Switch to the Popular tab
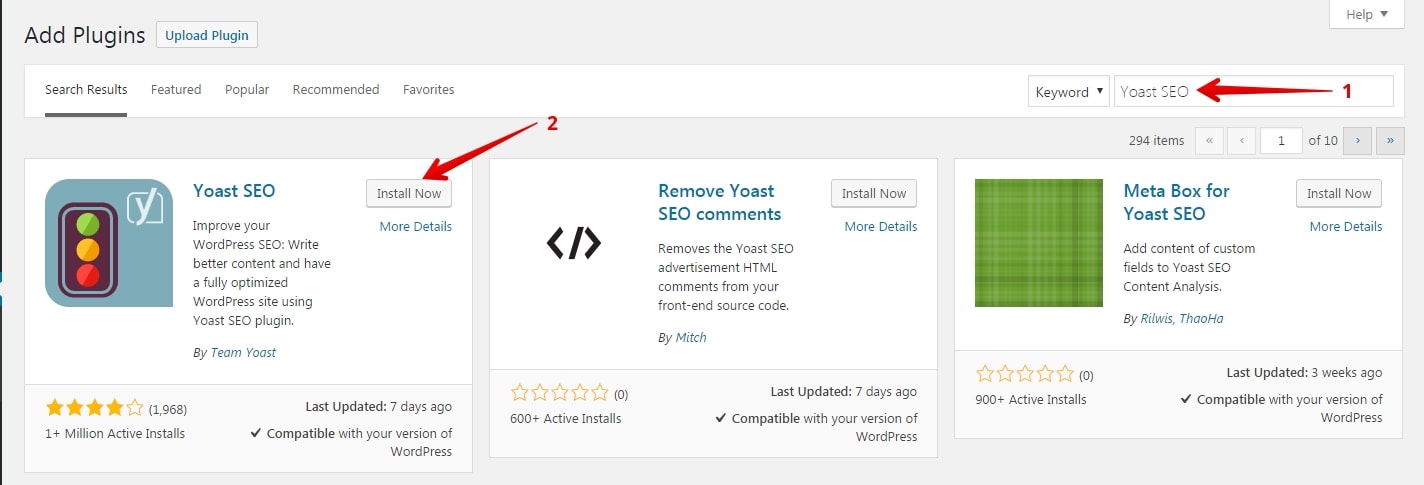 click(247, 90)
